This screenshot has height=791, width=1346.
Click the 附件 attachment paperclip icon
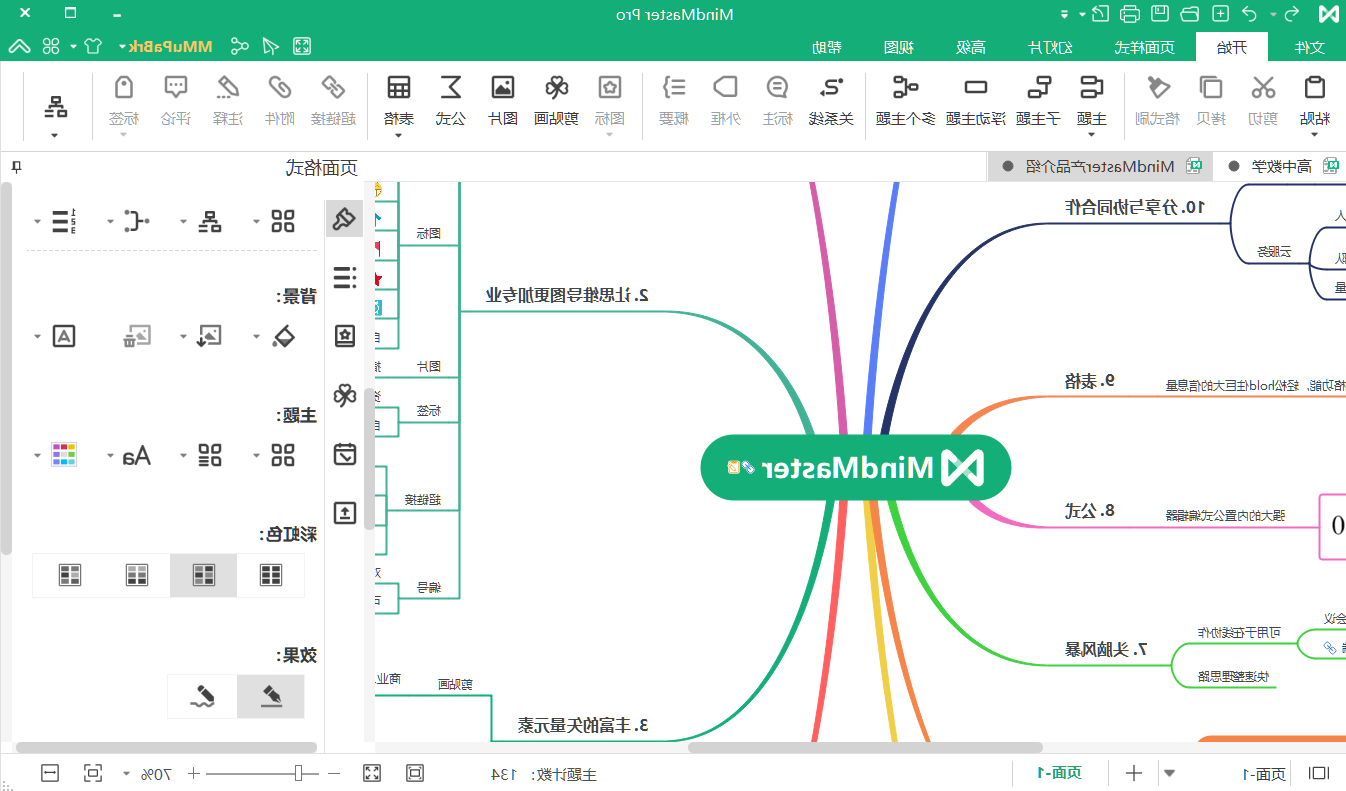tap(279, 88)
